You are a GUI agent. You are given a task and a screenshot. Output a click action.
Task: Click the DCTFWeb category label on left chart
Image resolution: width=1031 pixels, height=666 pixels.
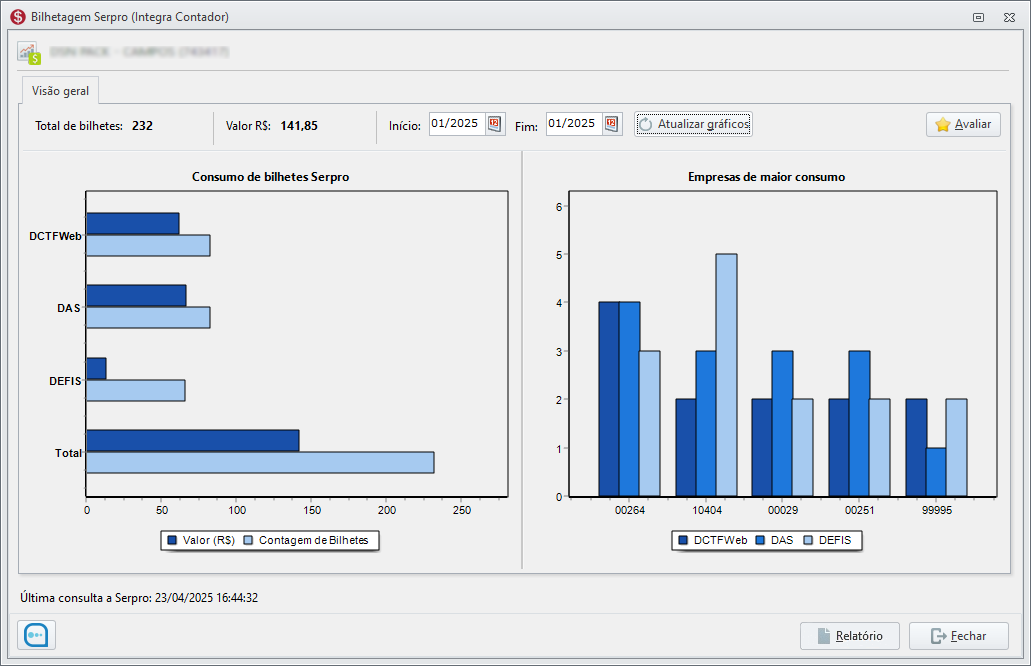(x=55, y=236)
